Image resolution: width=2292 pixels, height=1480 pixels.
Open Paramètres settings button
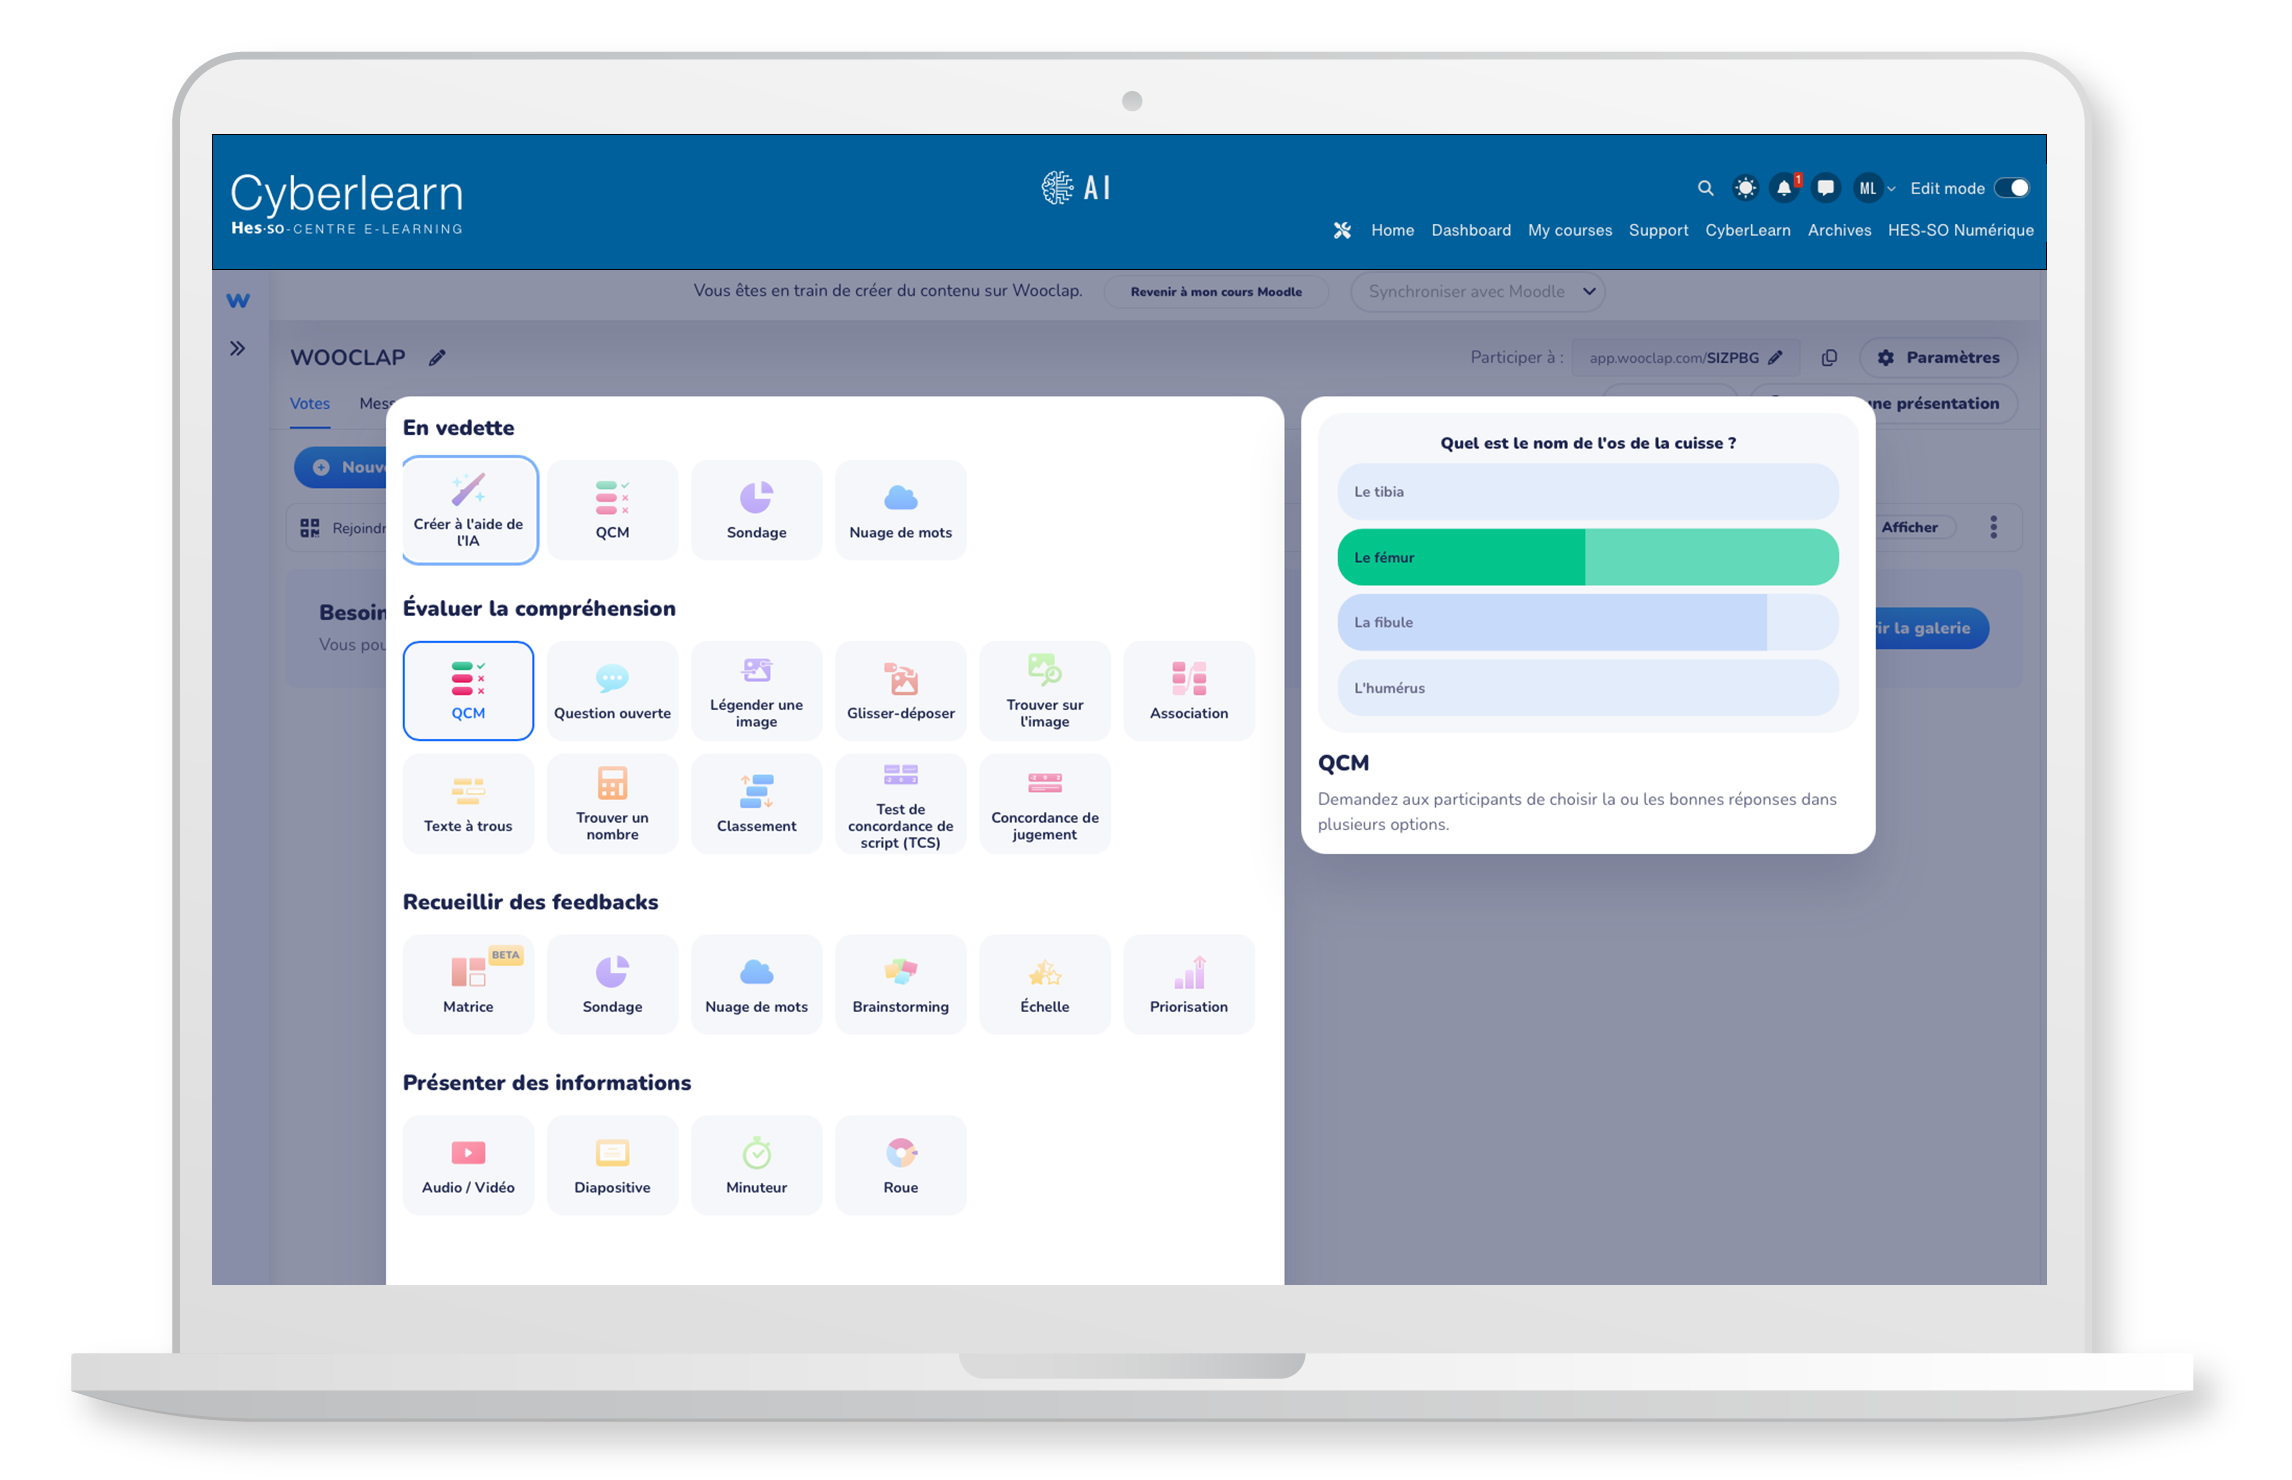(x=1938, y=358)
